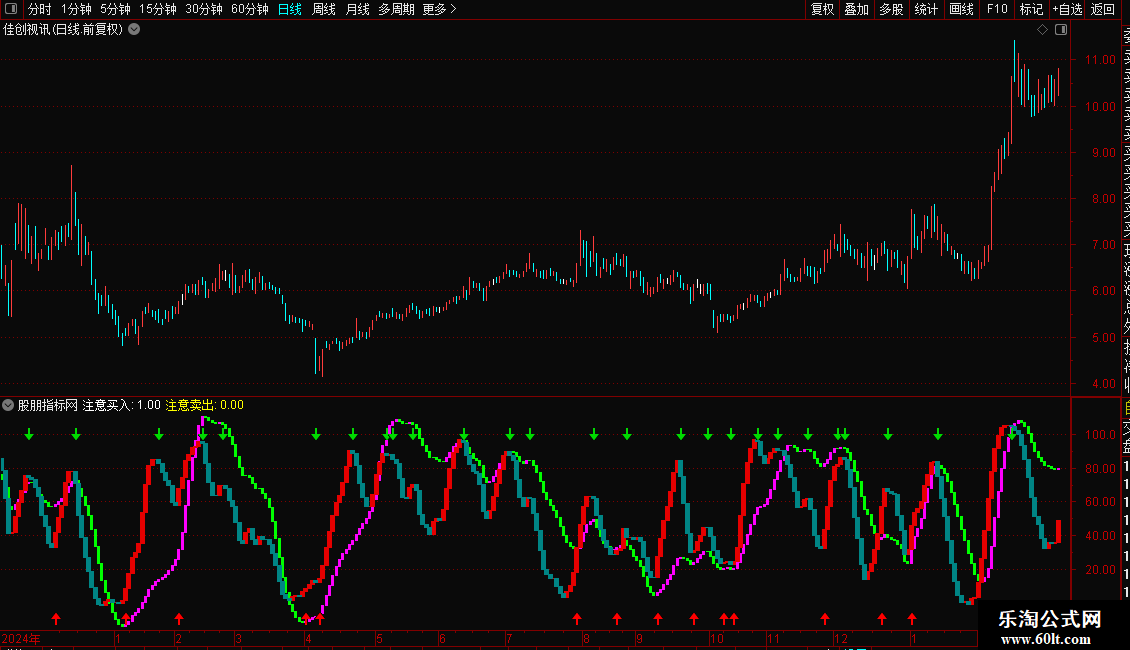
Task: Select the 15分钟 period tab
Action: point(158,9)
